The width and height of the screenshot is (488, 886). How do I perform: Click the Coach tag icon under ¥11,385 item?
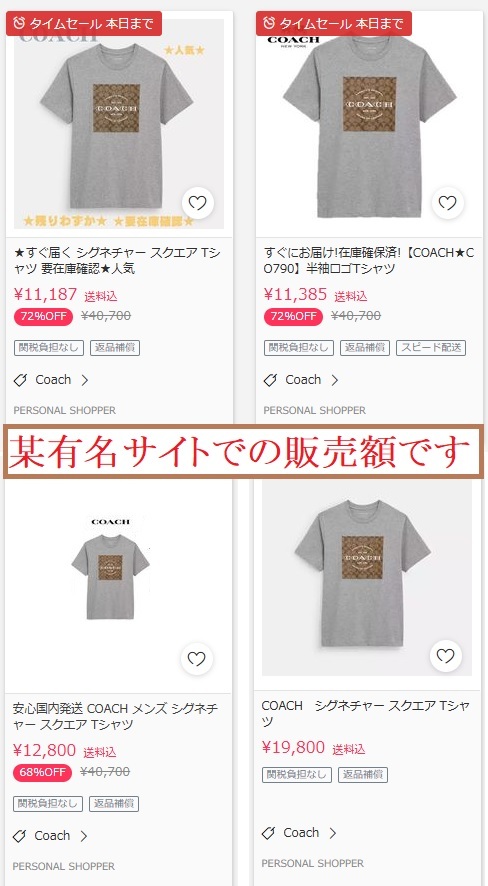tap(271, 380)
